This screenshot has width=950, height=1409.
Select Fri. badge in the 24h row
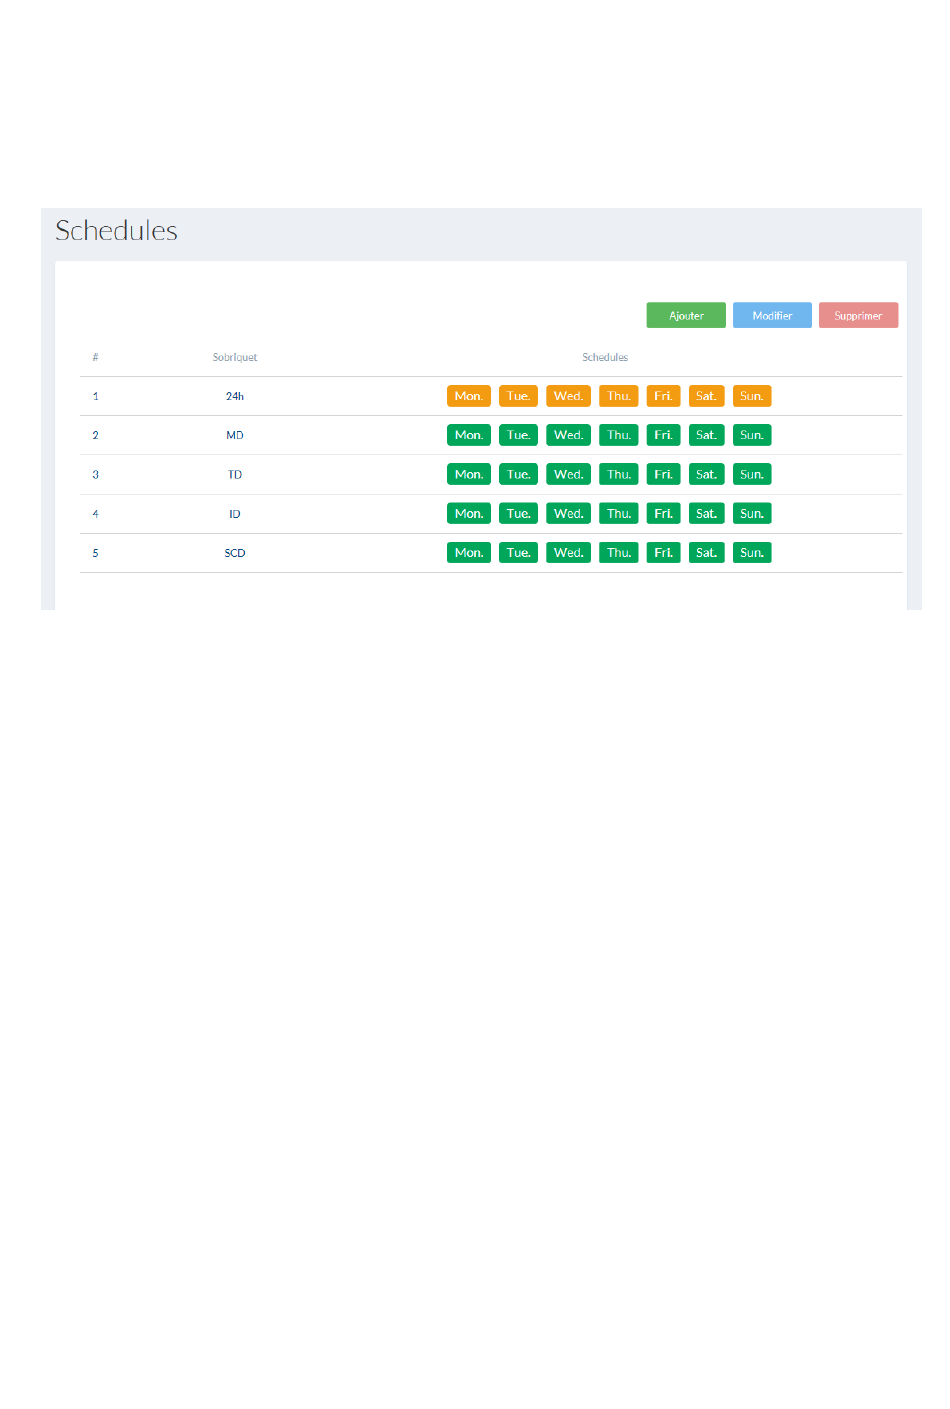tap(663, 396)
